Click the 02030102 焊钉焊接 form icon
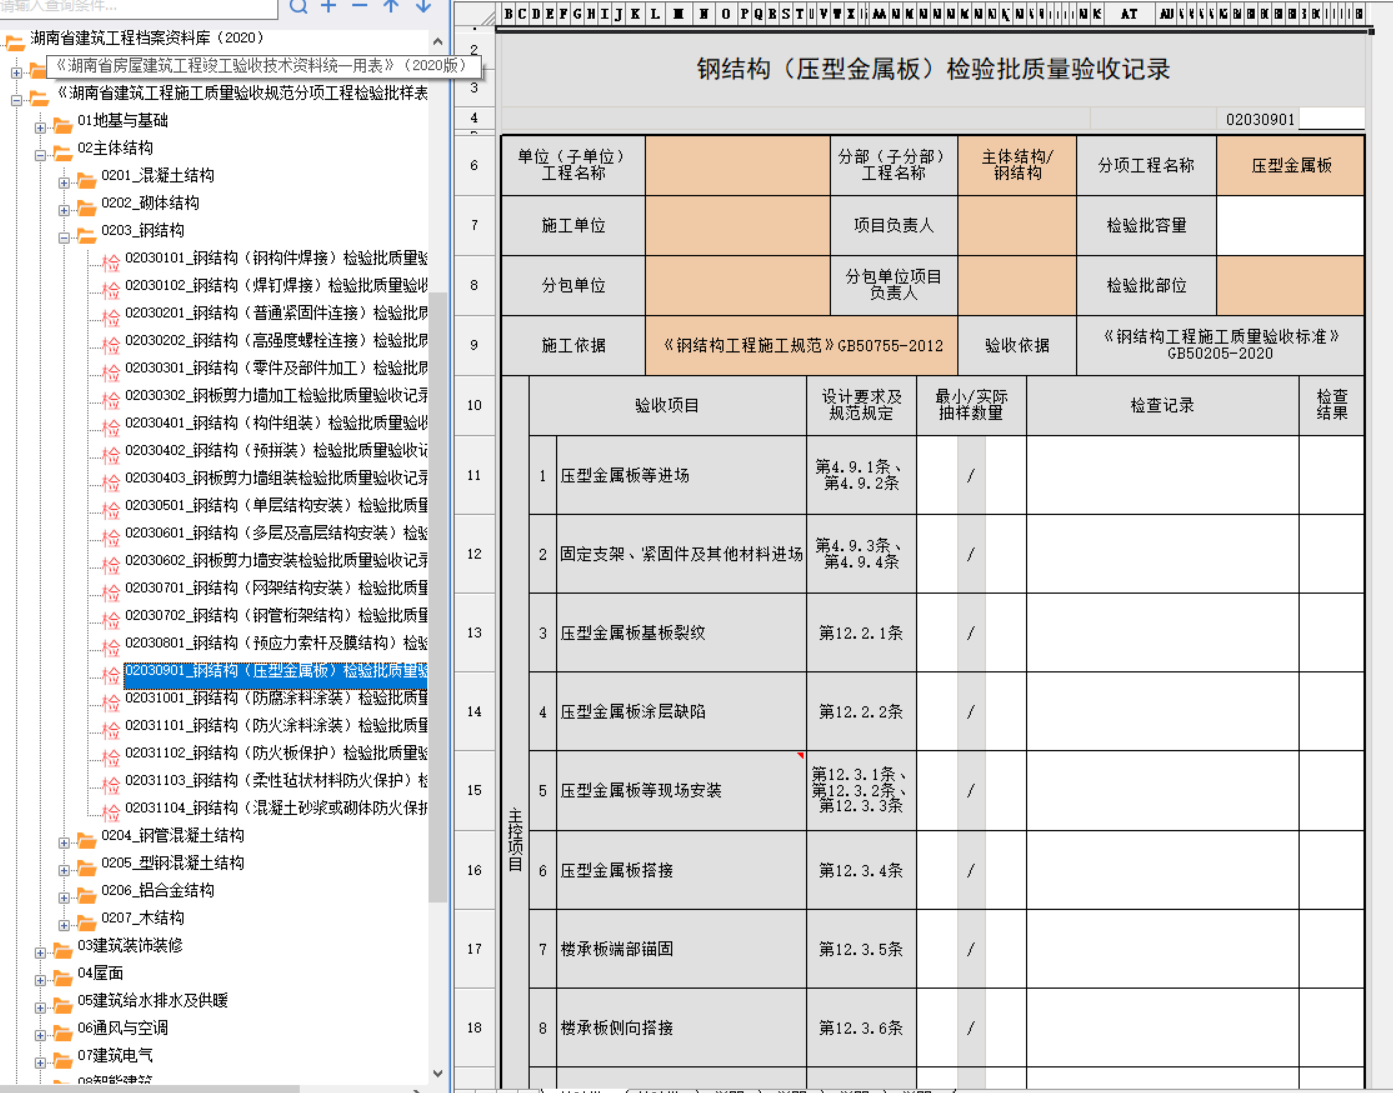Image resolution: width=1393 pixels, height=1093 pixels. click(x=111, y=289)
